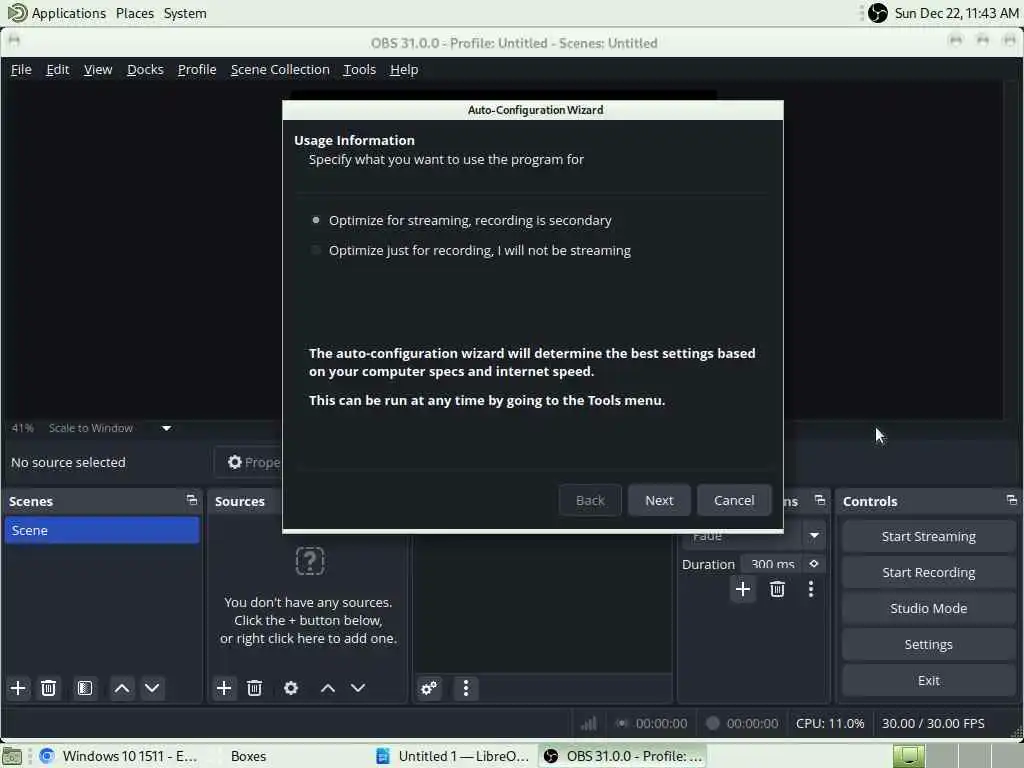The image size is (1024, 768).
Task: Remove transition with trash icon
Action: (x=777, y=589)
